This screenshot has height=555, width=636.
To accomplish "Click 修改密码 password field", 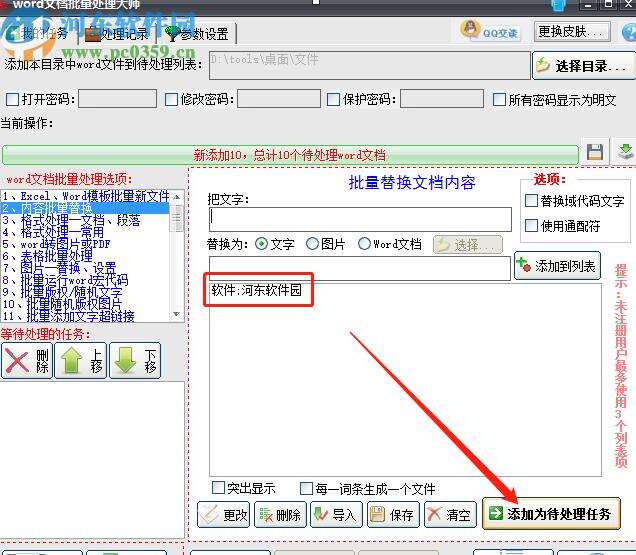I will pos(279,99).
